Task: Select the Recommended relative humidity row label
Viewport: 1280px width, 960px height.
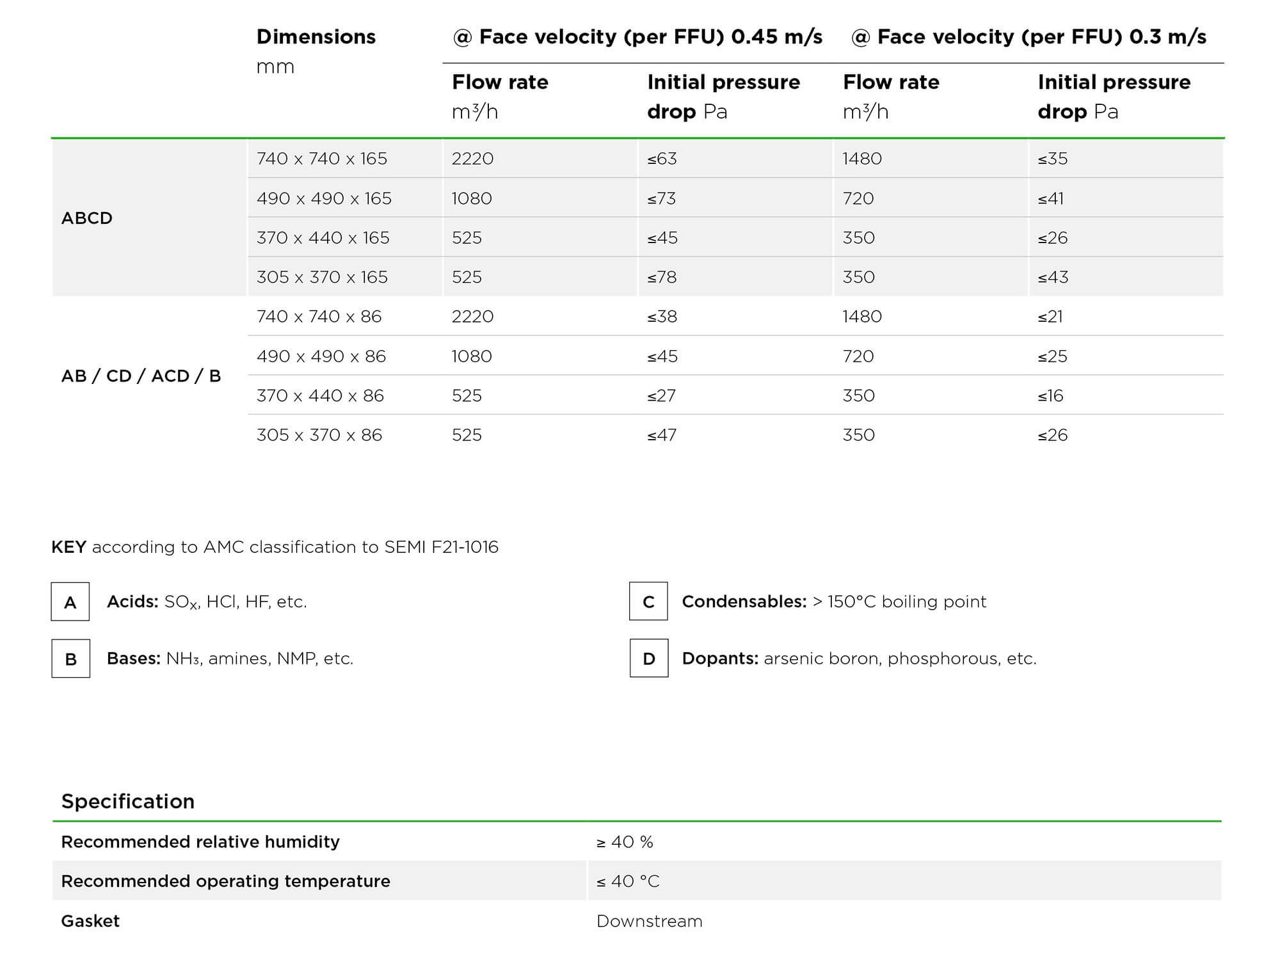Action: tap(200, 842)
